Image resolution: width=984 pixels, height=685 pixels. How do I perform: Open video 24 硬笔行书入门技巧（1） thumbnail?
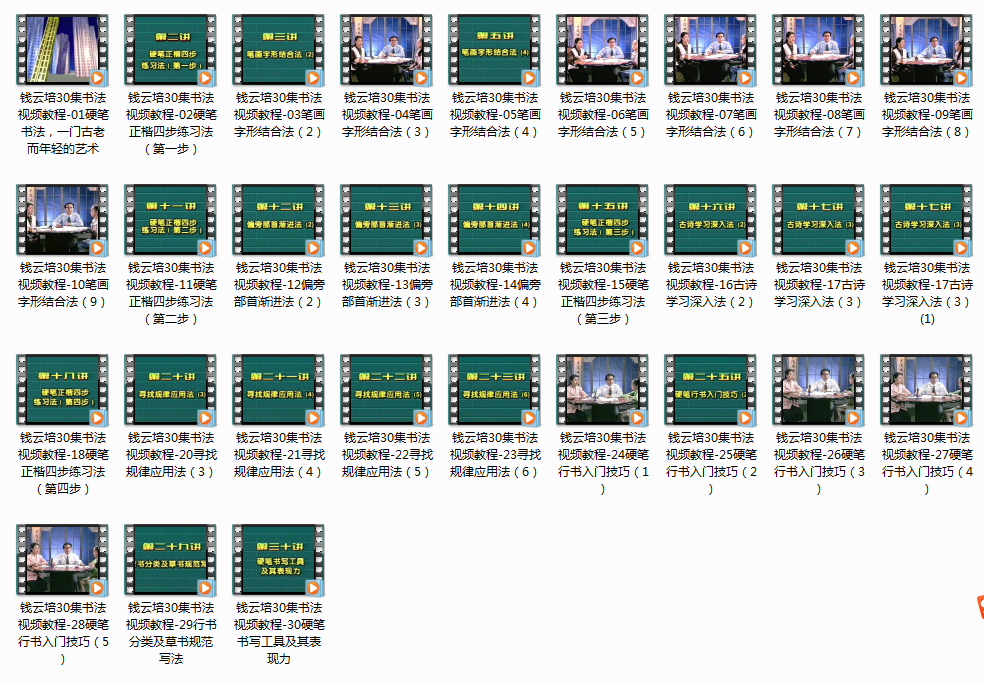[602, 390]
